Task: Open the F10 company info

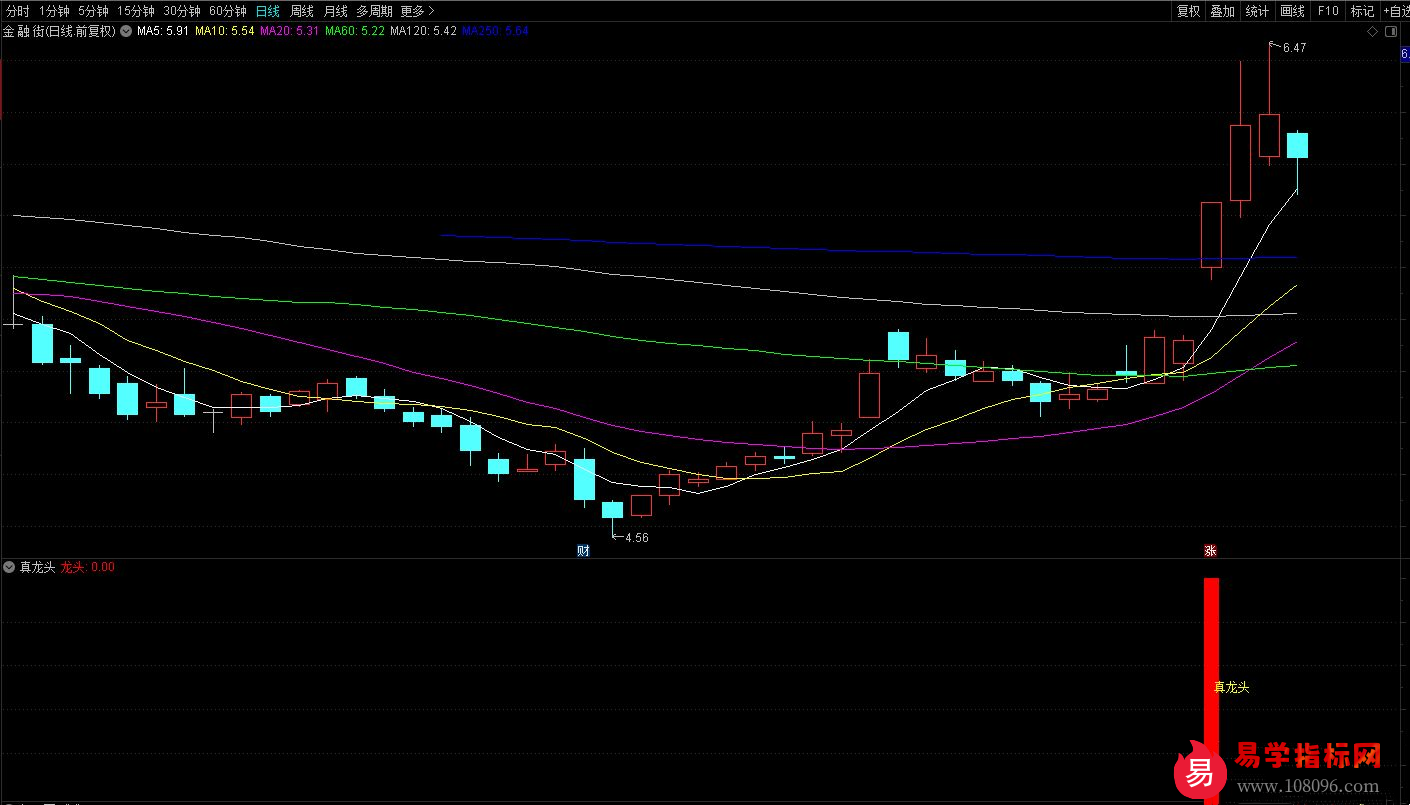Action: click(x=1327, y=11)
